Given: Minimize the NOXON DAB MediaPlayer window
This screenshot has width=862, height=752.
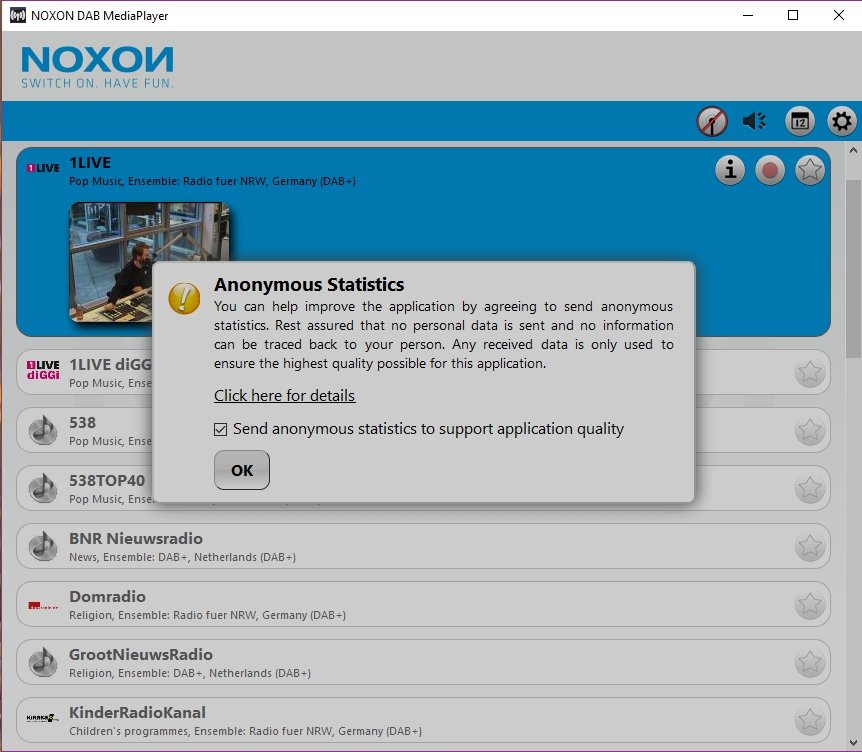Looking at the screenshot, I should 748,15.
